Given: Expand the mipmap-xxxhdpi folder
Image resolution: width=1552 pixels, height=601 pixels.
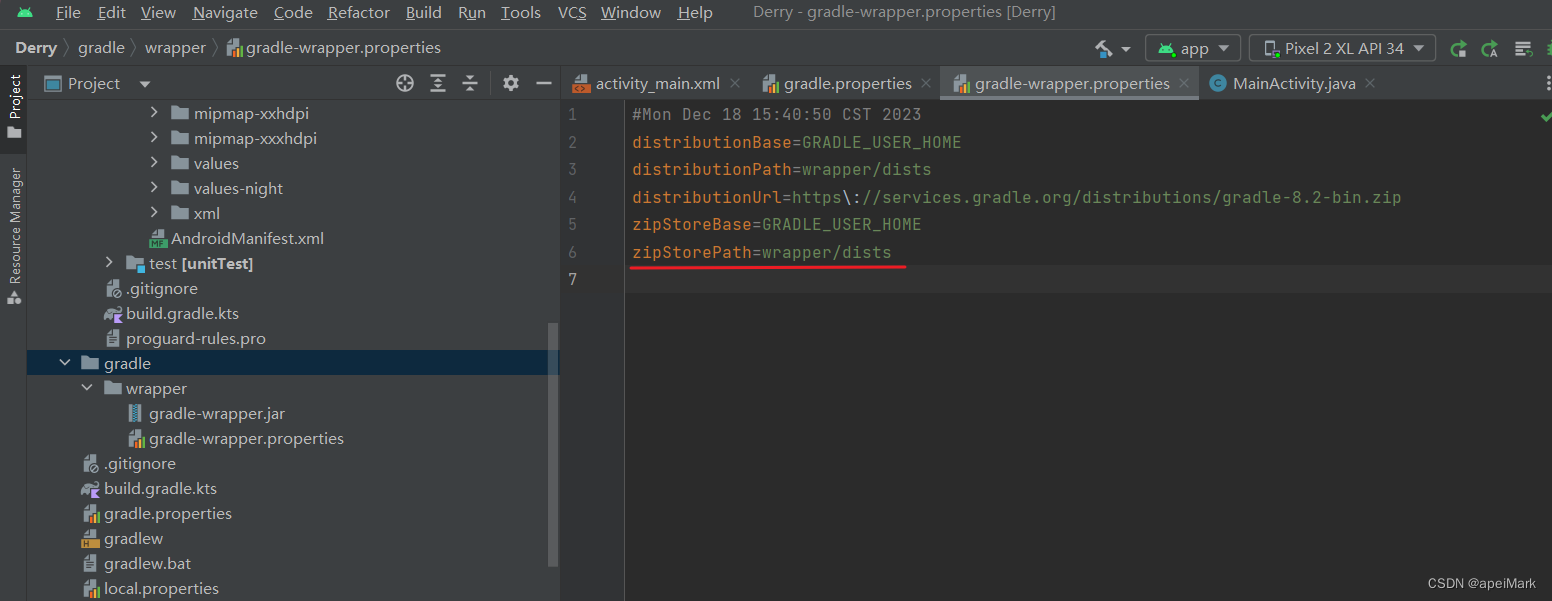Looking at the screenshot, I should pyautogui.click(x=154, y=138).
